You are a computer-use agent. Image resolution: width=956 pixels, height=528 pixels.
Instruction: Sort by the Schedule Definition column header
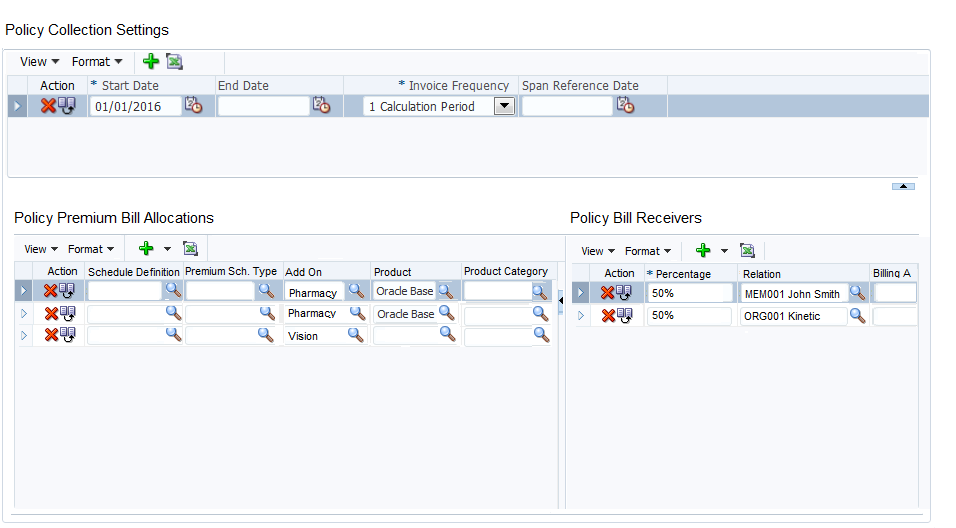coord(134,272)
